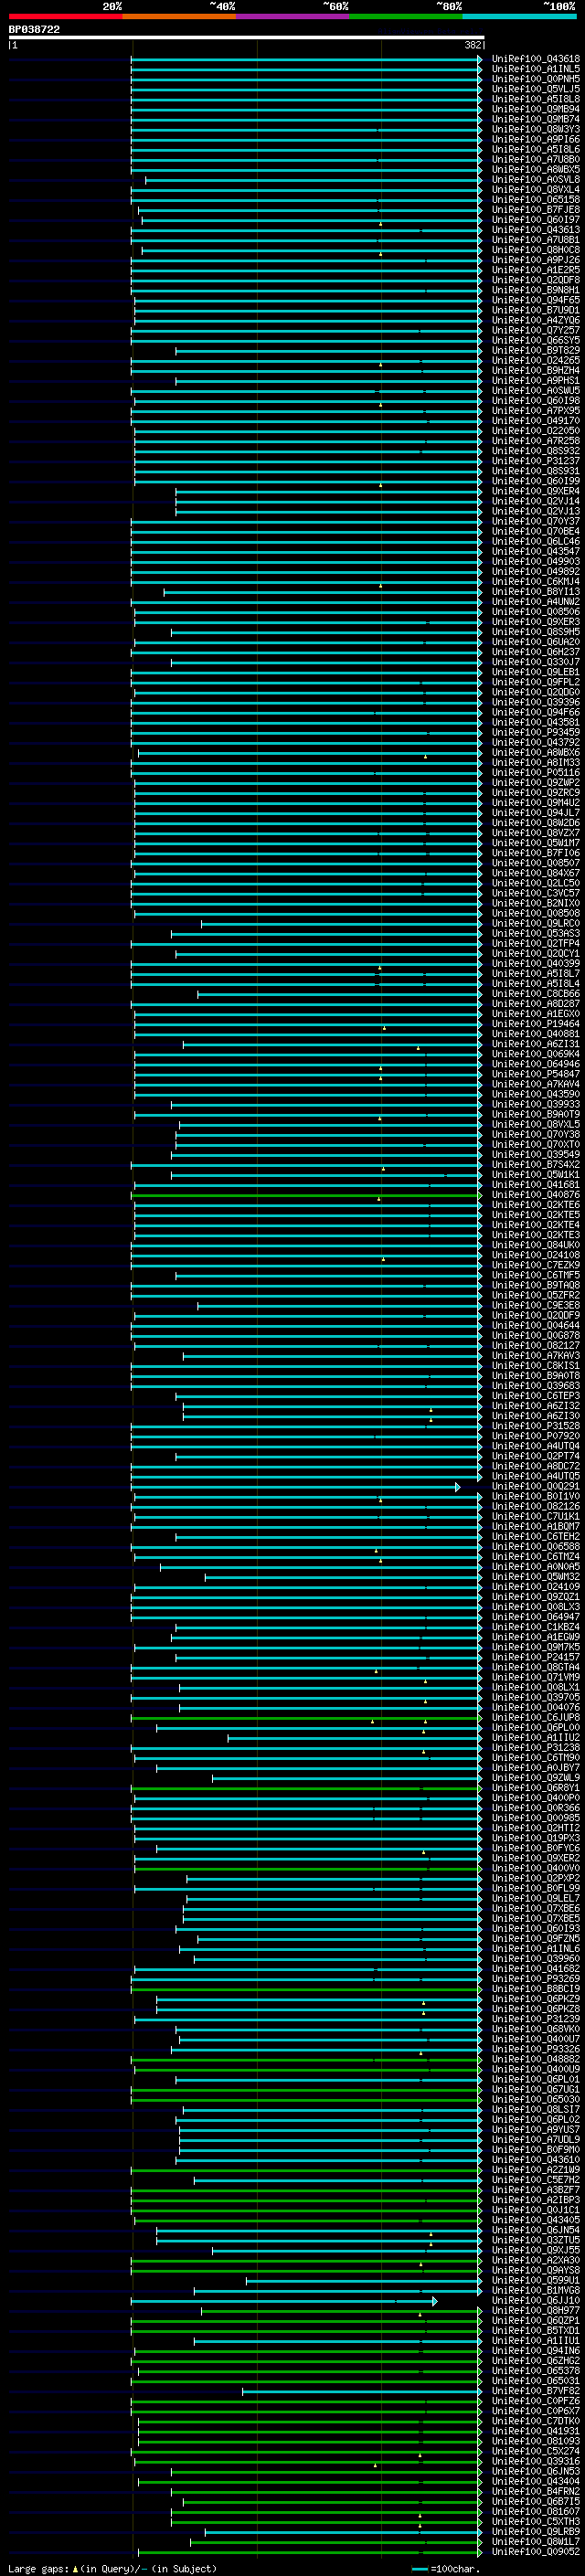This screenshot has height=2576, width=585.
Task: Select the UniRef100_A2XA30 label
Action: coord(536,2261)
